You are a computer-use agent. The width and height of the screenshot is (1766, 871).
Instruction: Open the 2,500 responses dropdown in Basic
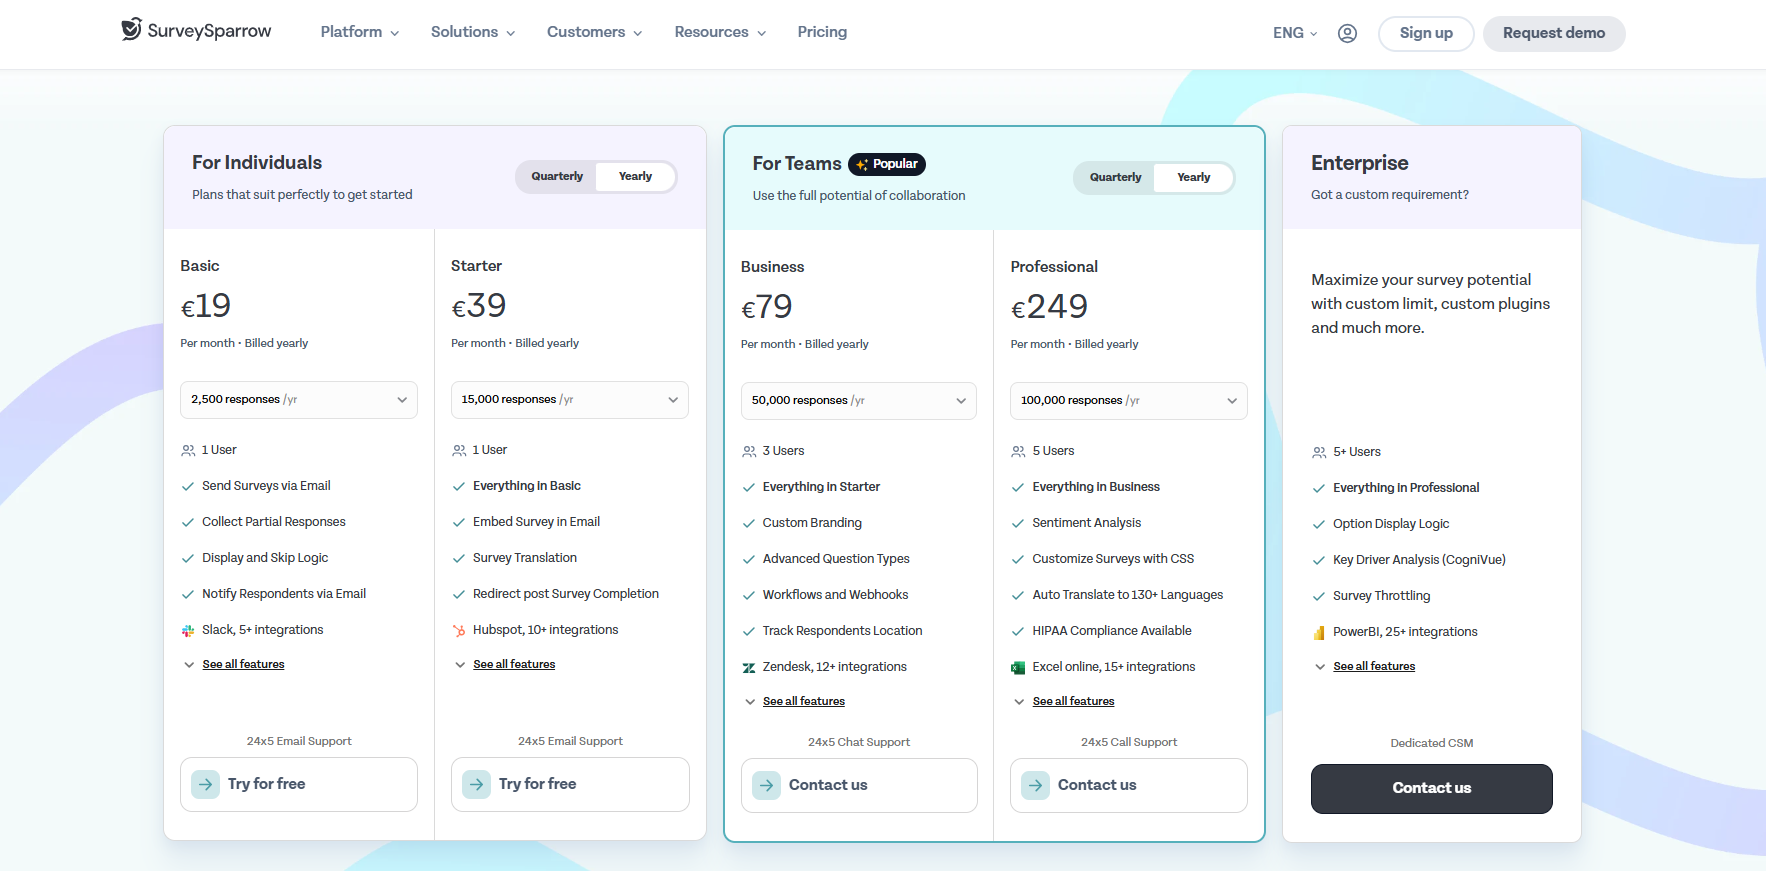[299, 400]
